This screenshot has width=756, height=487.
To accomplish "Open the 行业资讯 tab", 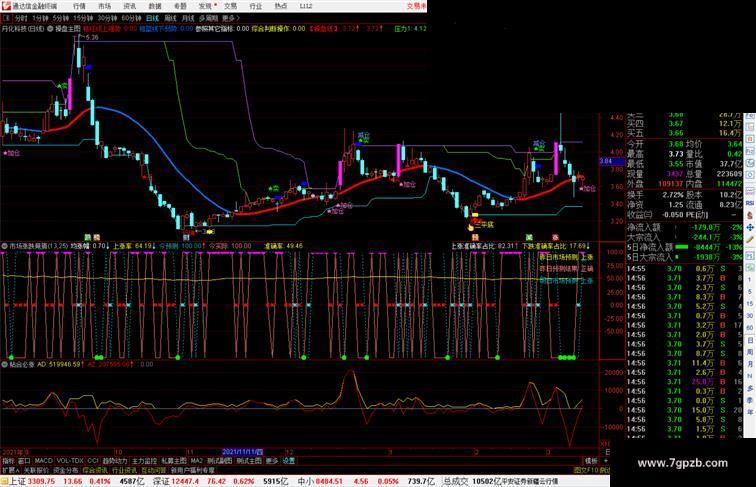I will coord(124,470).
